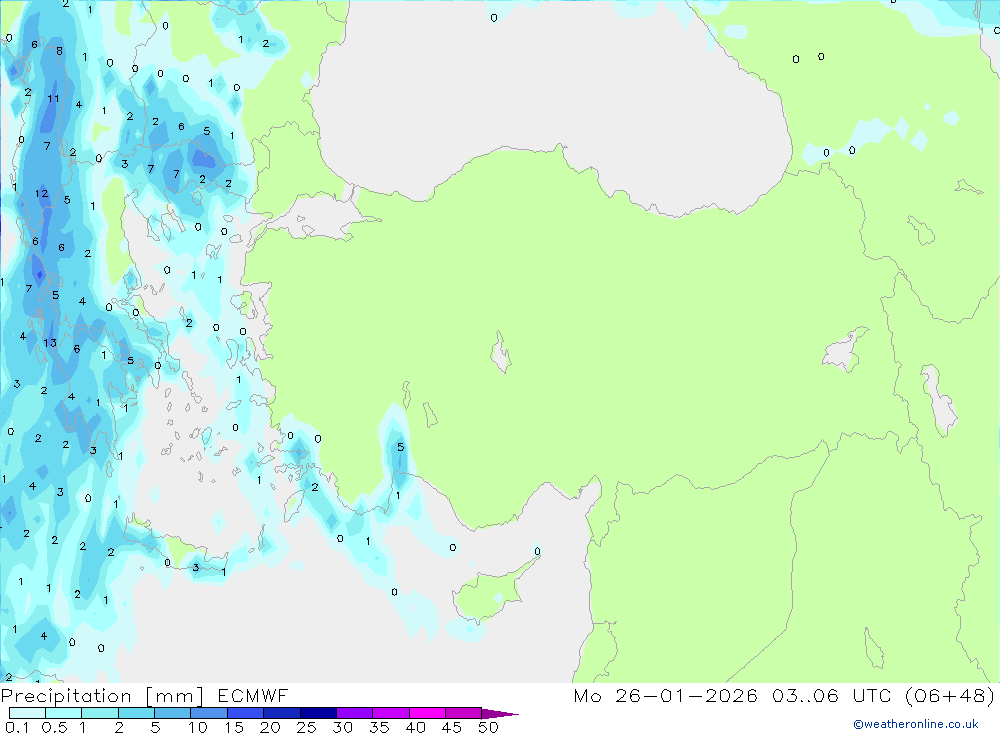Pick the 10–15 mm legend color swatch
The image size is (1000, 733).
click(x=209, y=713)
